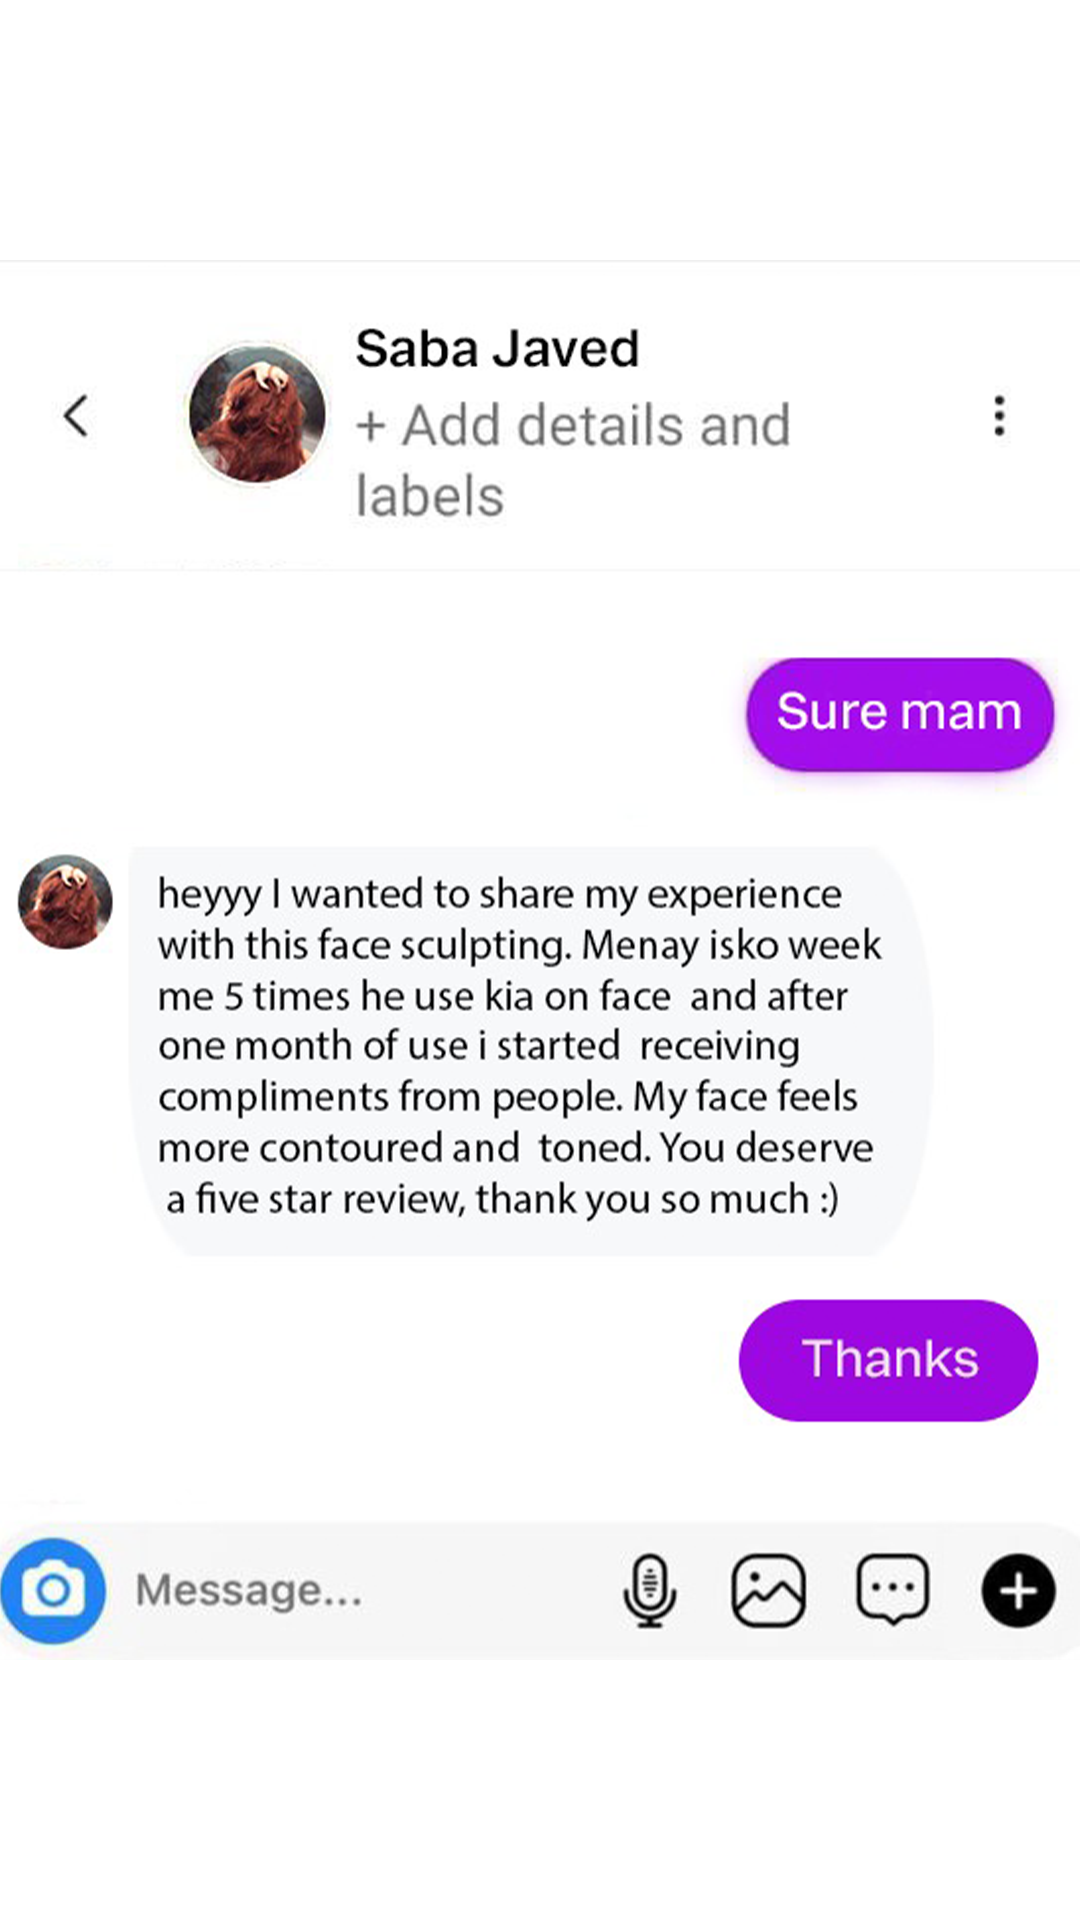This screenshot has height=1920, width=1080.
Task: Select + Add details and labels
Action: click(573, 460)
